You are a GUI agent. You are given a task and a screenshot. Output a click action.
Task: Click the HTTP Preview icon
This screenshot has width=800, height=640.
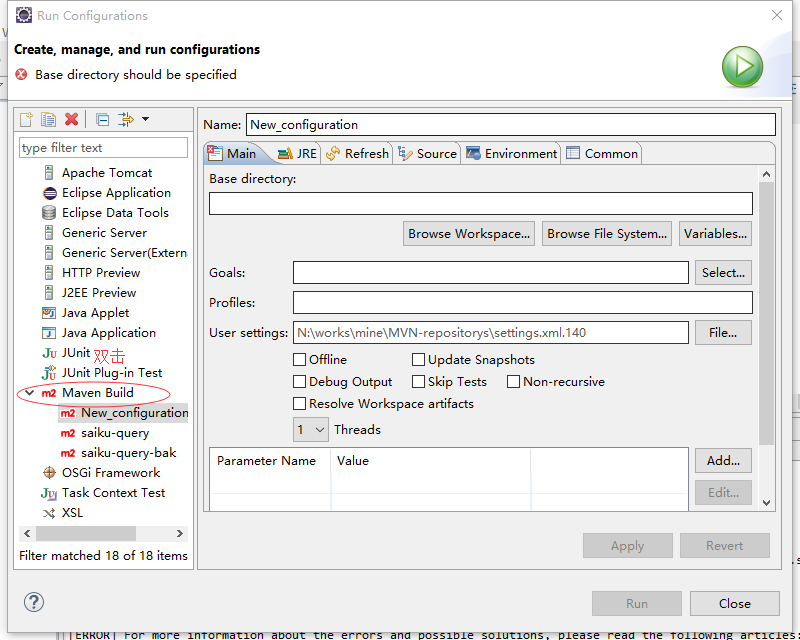49,273
